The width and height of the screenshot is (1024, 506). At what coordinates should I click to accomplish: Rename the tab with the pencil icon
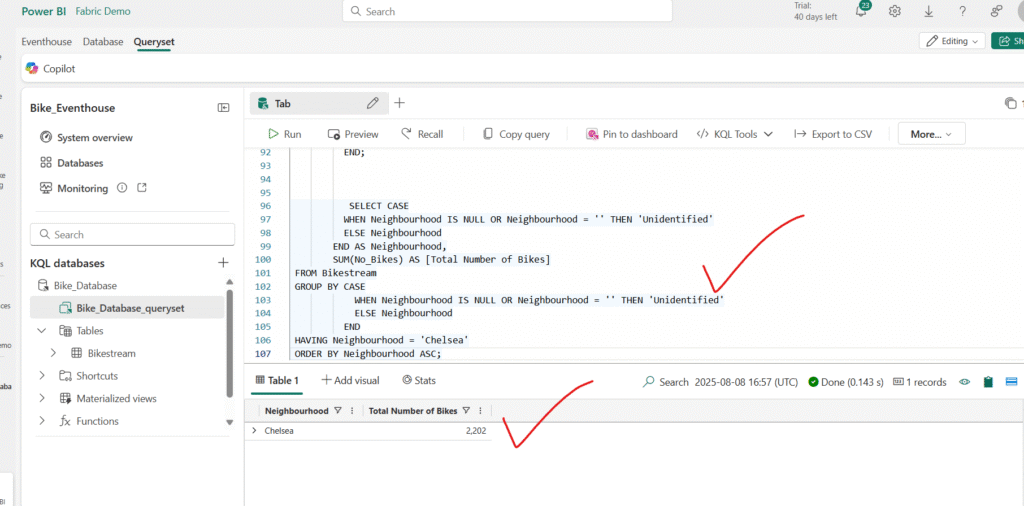[373, 103]
